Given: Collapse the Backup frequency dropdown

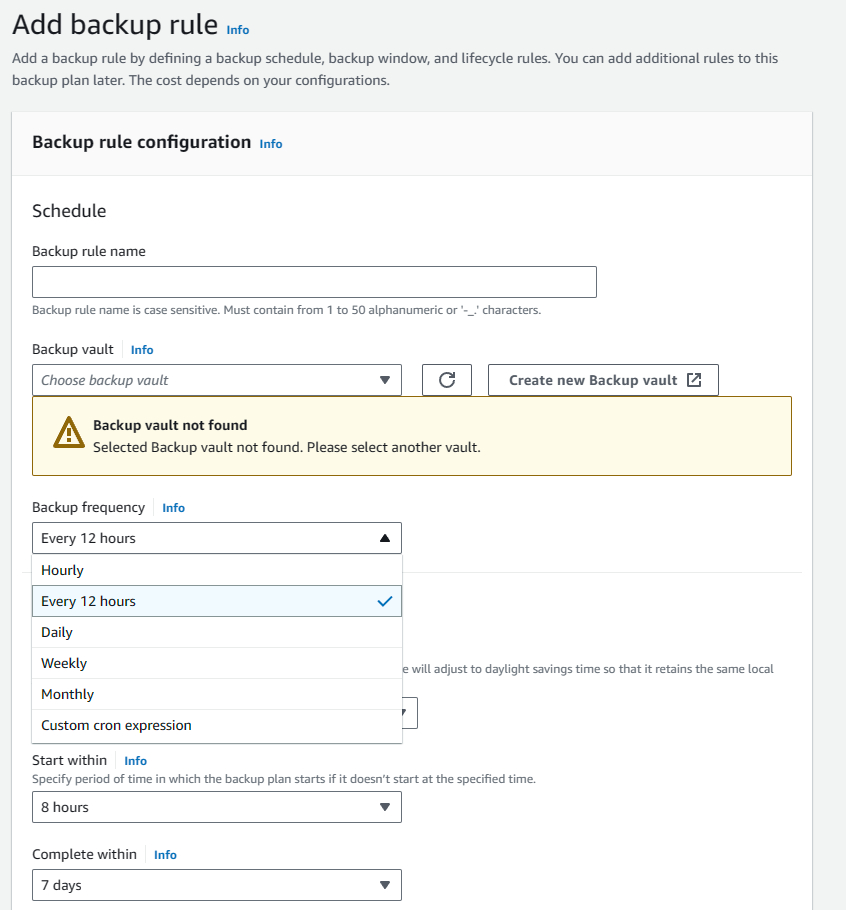Looking at the screenshot, I should (x=216, y=538).
